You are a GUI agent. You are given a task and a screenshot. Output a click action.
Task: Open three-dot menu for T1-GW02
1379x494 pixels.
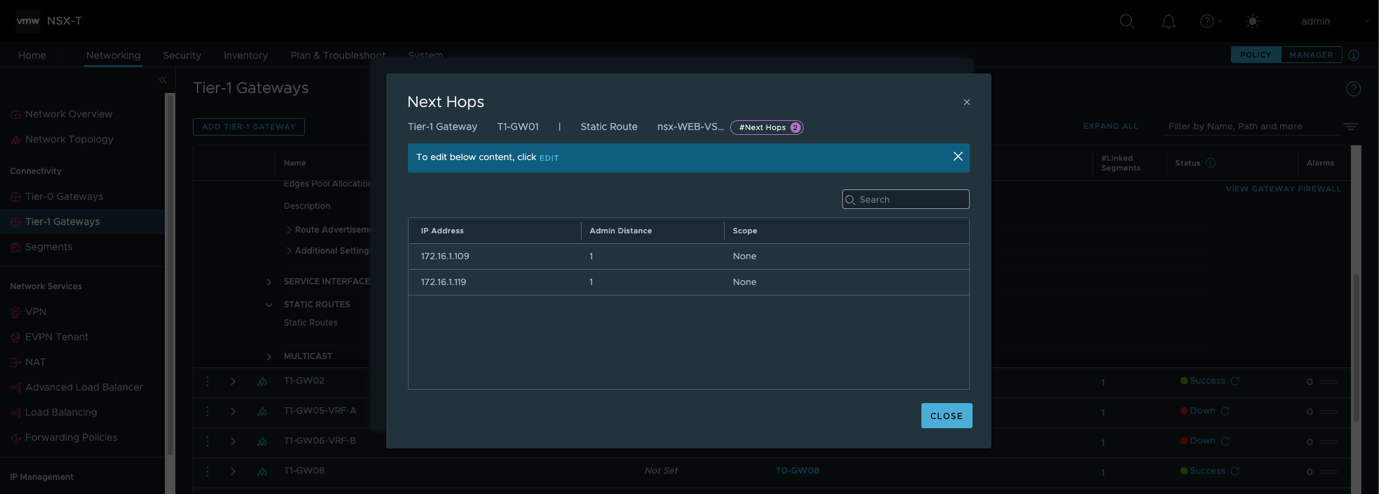pos(208,382)
